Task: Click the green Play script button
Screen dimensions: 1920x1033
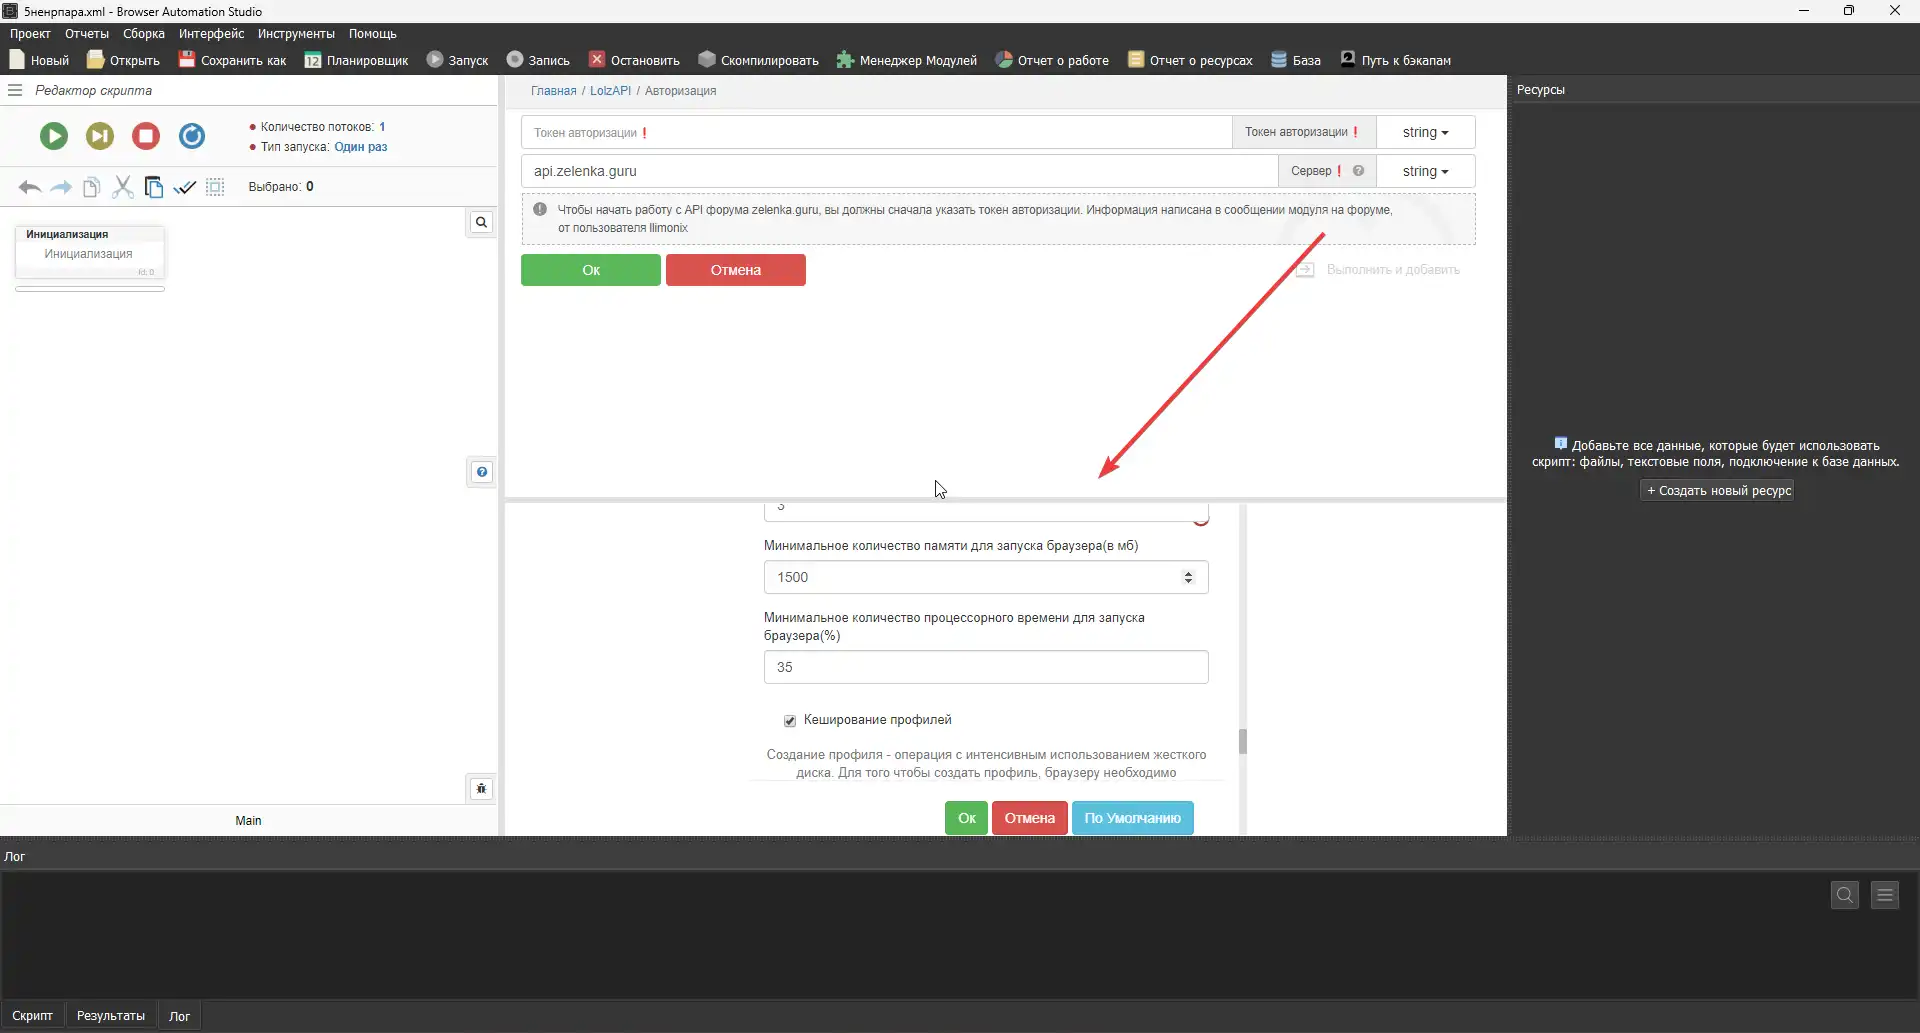Action: point(54,136)
